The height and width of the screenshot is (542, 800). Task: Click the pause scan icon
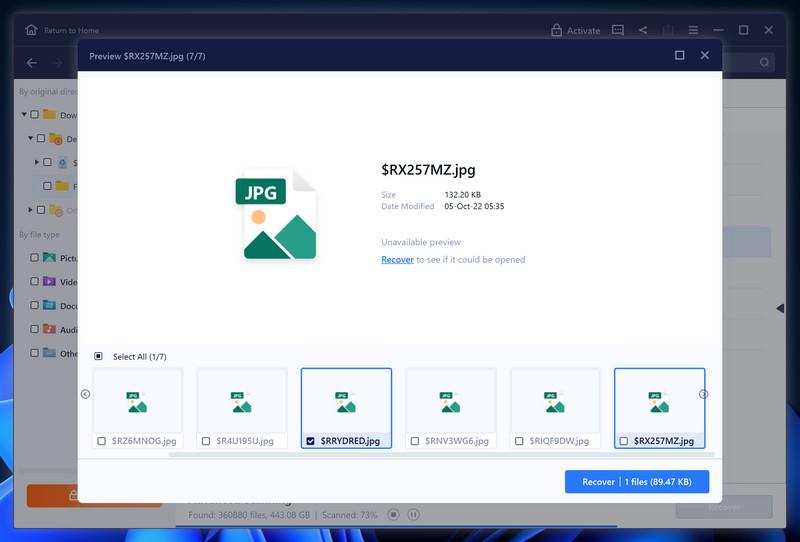click(413, 514)
